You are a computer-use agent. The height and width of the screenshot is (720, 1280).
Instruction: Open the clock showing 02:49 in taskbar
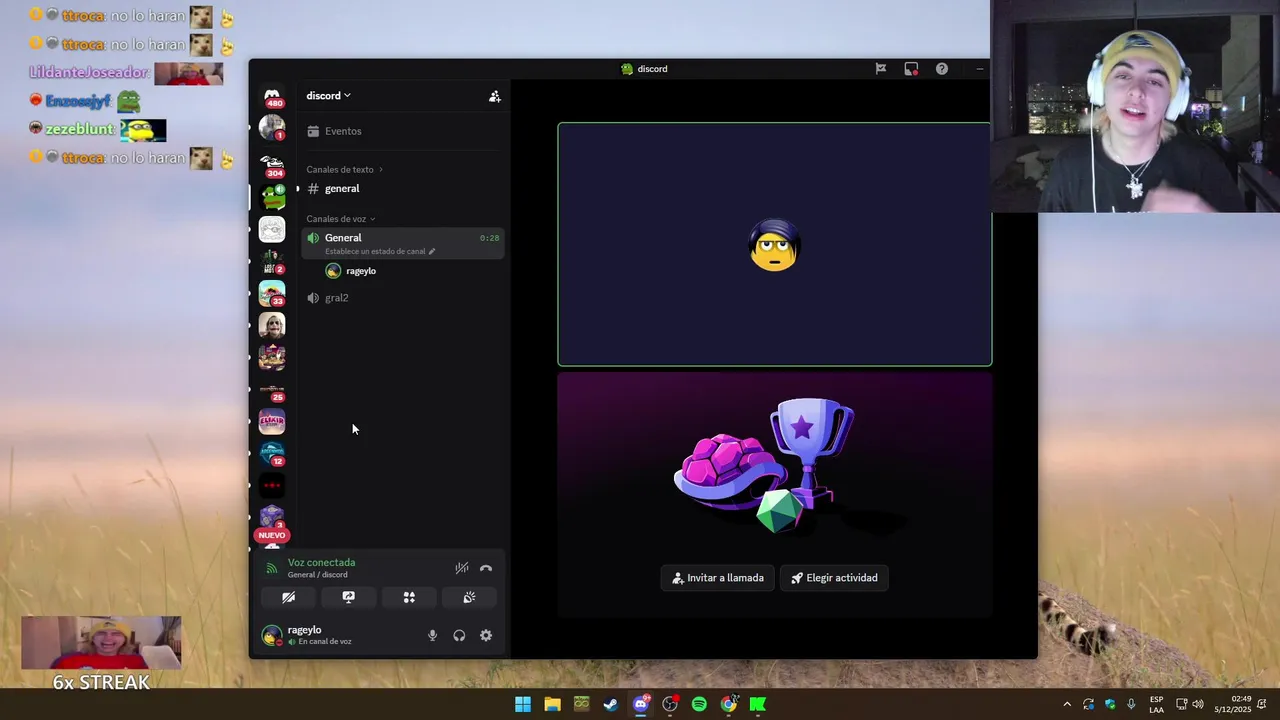click(x=1232, y=704)
